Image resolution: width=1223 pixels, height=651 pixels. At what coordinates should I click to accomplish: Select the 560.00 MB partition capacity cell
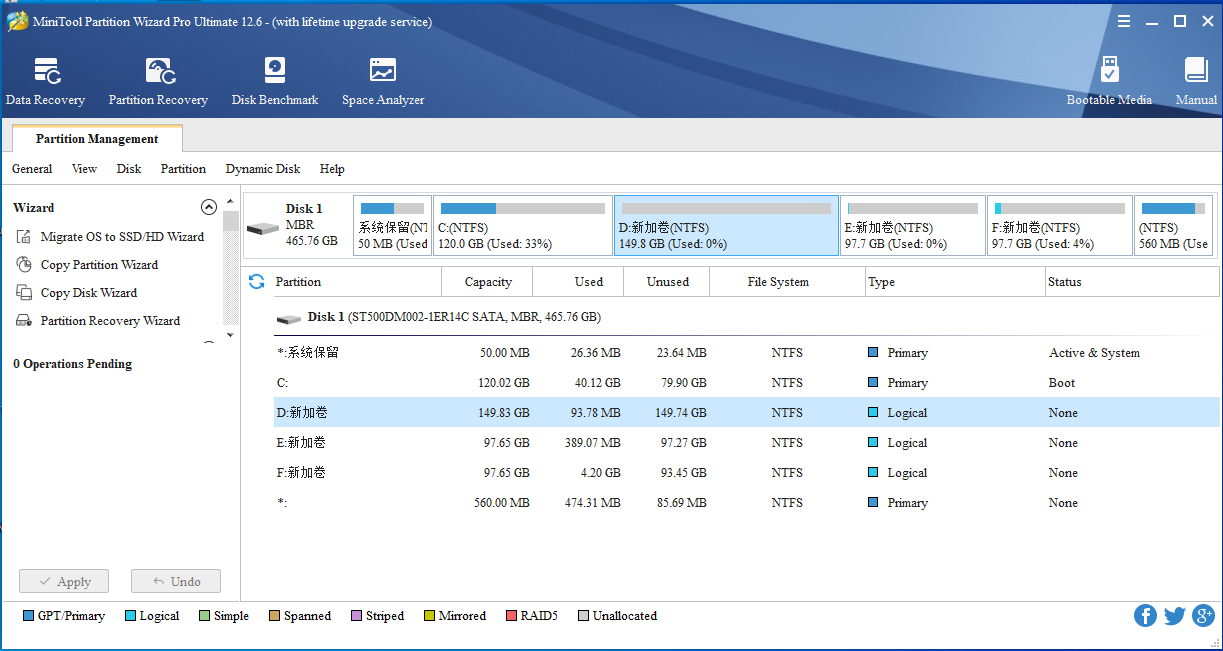pyautogui.click(x=502, y=503)
